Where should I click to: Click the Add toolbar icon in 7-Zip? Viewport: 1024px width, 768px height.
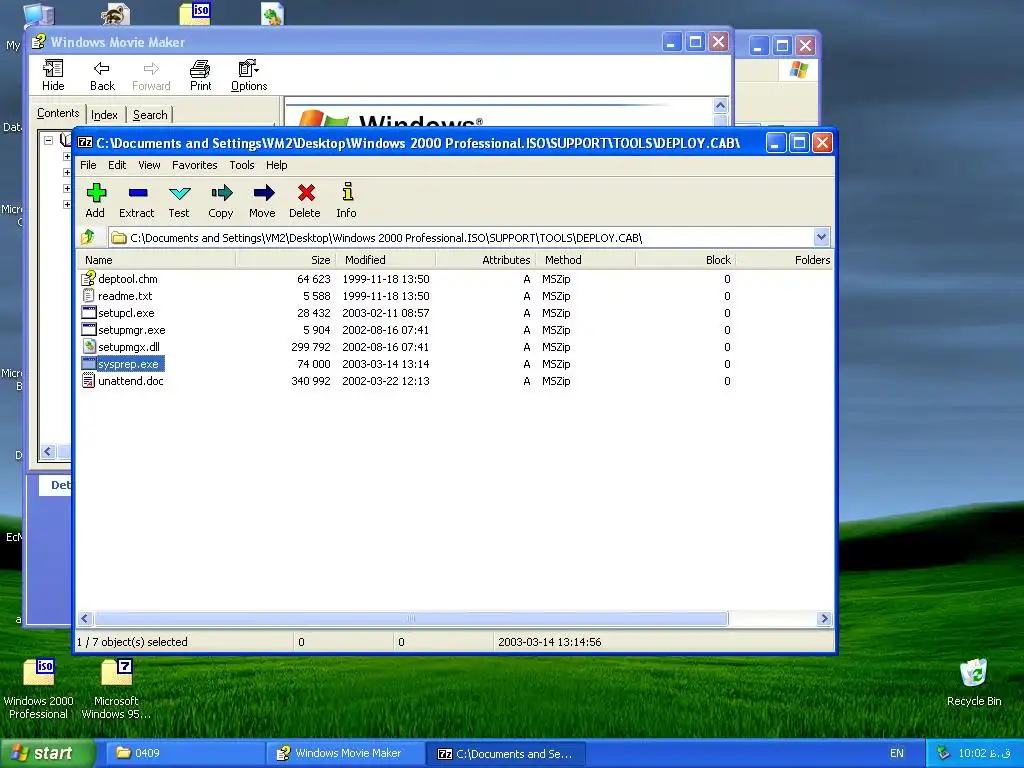(x=96, y=193)
